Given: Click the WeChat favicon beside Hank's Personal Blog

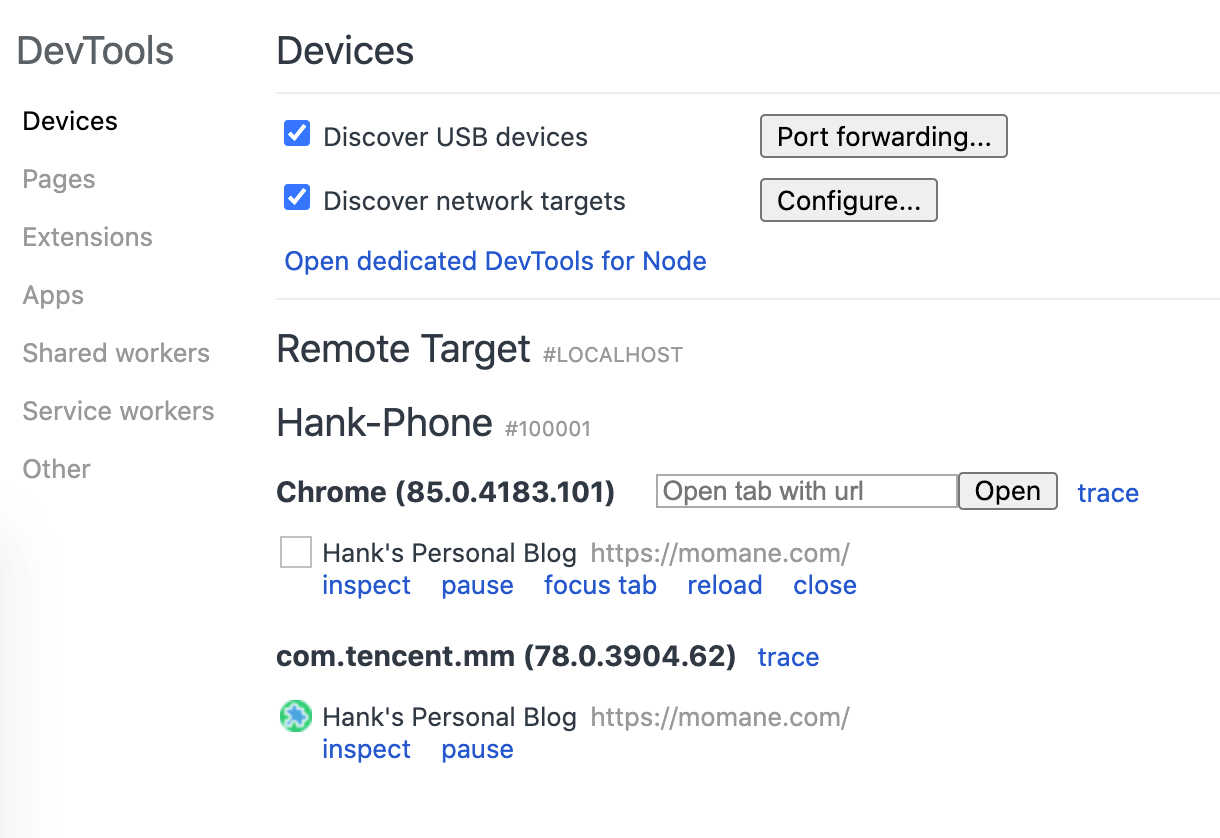Looking at the screenshot, I should click(x=296, y=716).
